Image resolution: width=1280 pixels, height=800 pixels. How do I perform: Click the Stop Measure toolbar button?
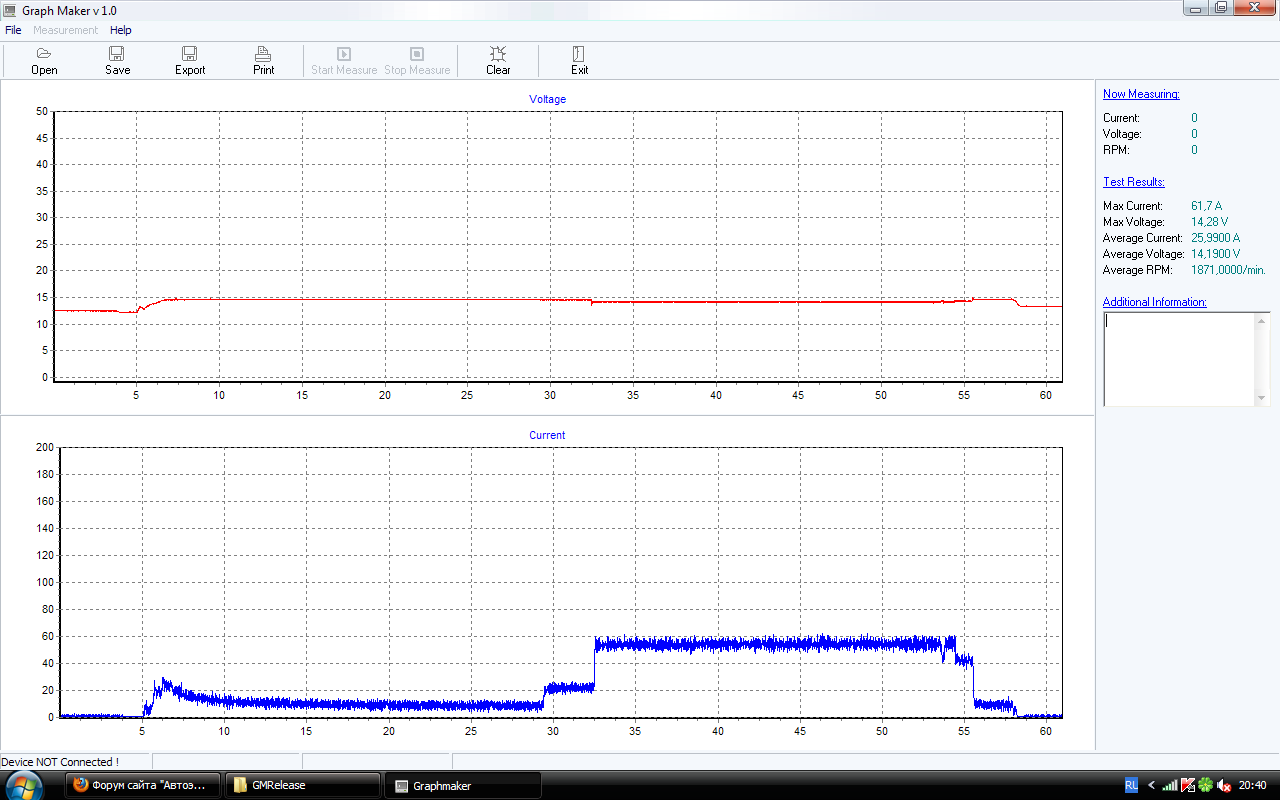(x=417, y=60)
